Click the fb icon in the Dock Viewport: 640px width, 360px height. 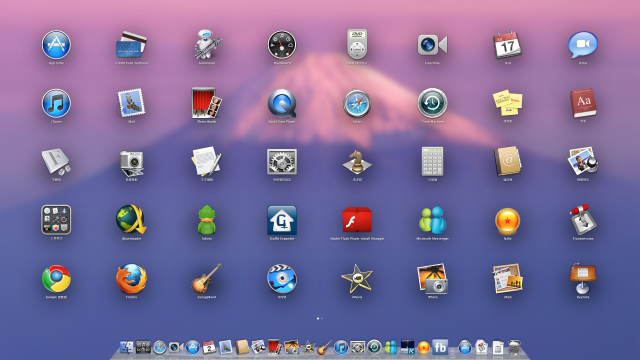pos(440,347)
